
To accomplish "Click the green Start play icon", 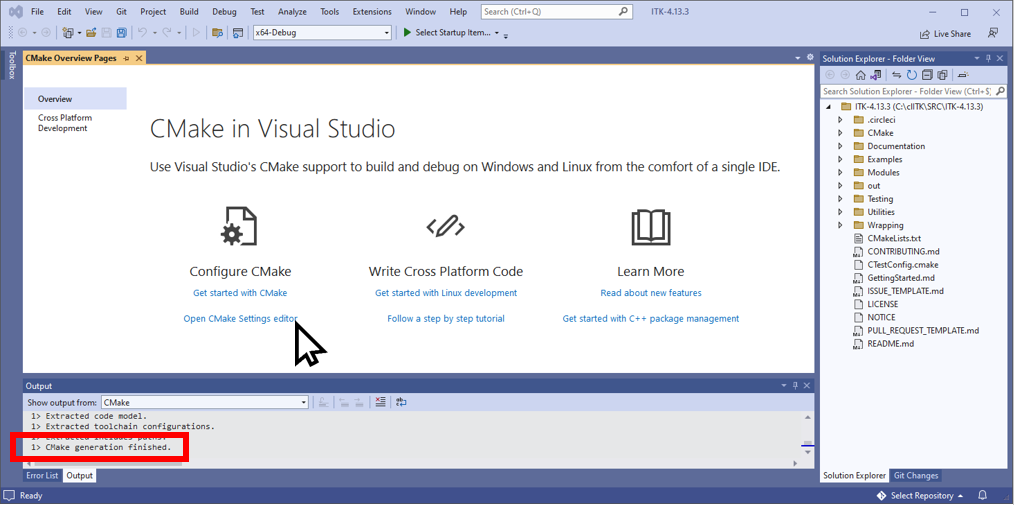I will (x=407, y=32).
